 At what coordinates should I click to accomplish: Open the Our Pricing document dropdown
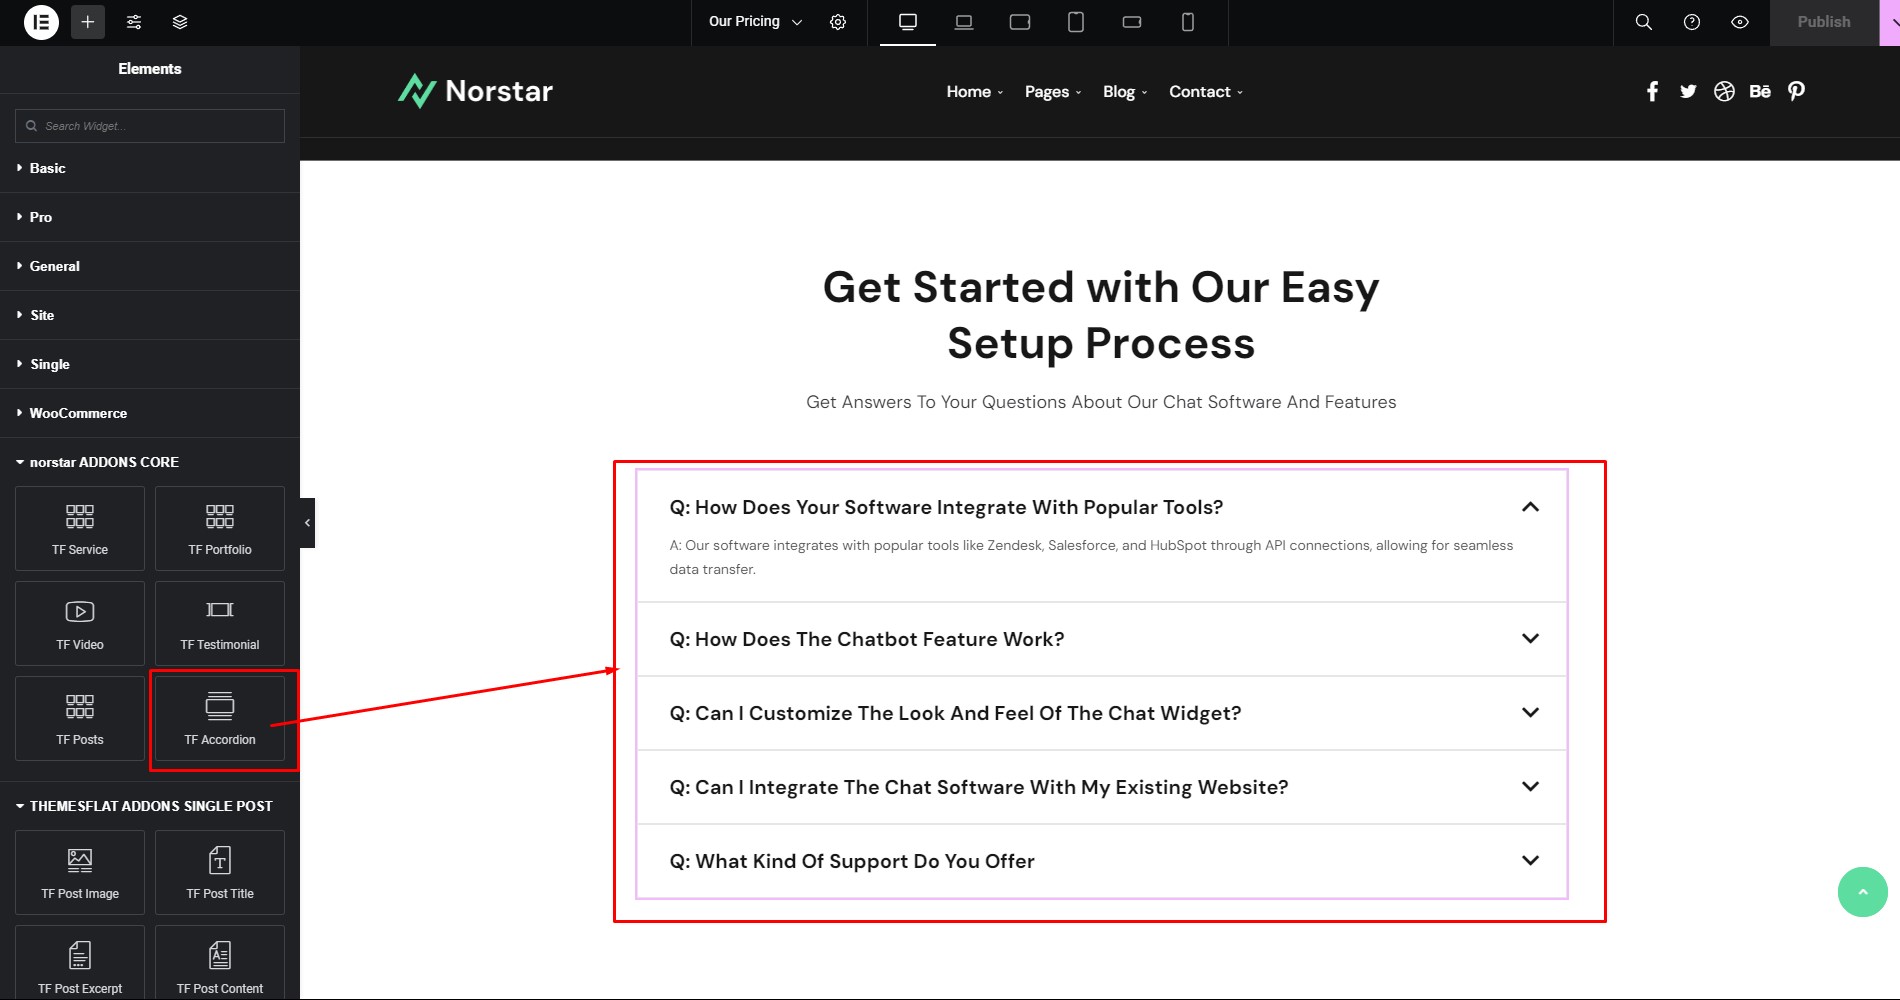coord(755,22)
